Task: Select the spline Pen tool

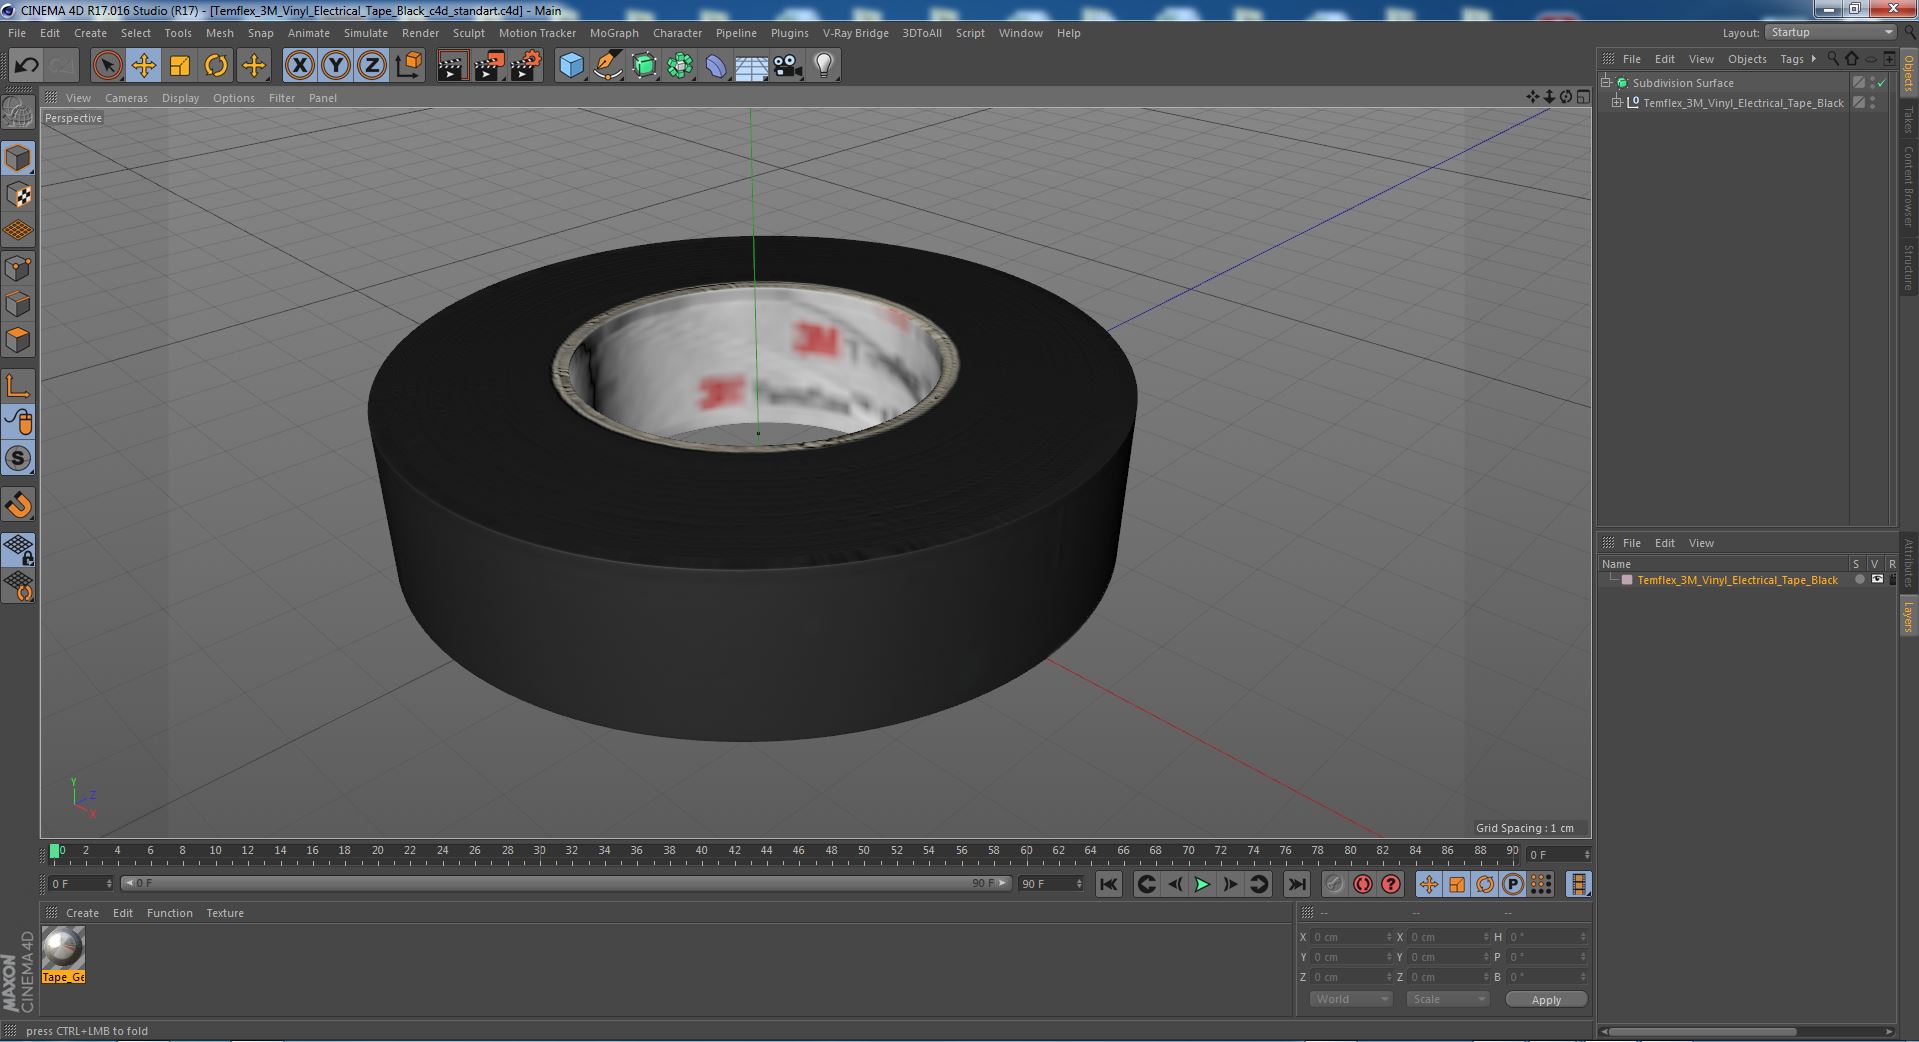Action: [607, 66]
